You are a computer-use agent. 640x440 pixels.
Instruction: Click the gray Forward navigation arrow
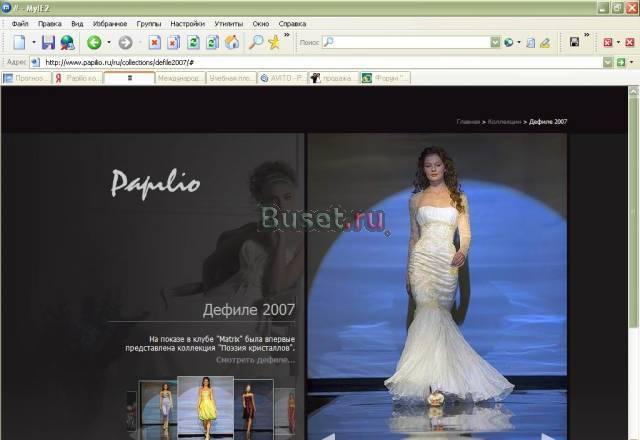pyautogui.click(x=125, y=42)
